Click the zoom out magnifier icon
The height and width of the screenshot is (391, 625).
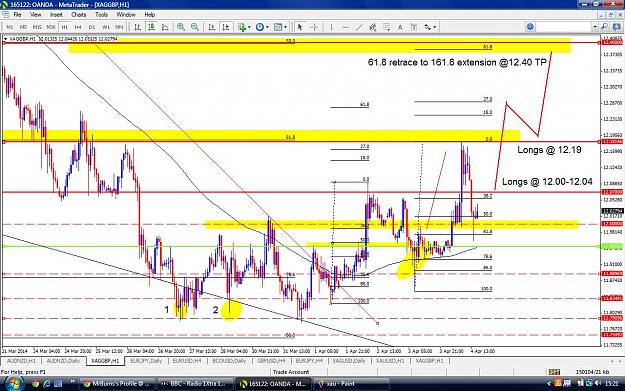[x=195, y=27]
